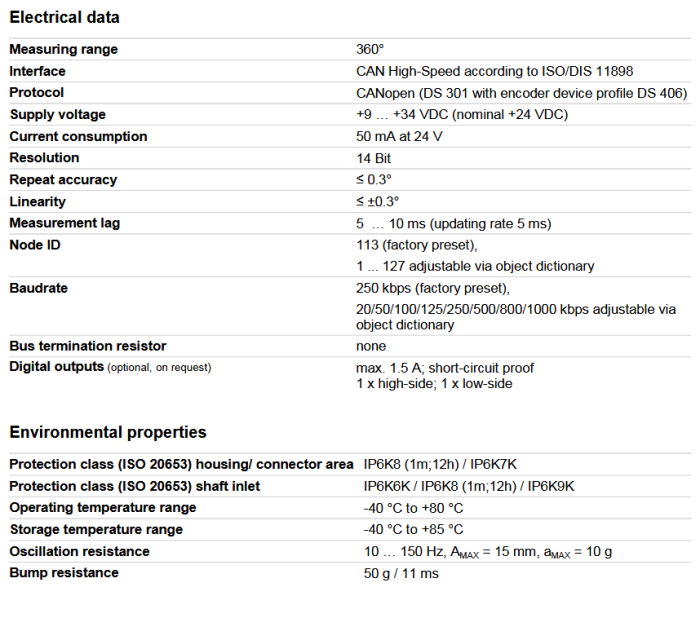Image resolution: width=700 pixels, height=618 pixels.
Task: Click the Electrical data heading
Action: 64,17
